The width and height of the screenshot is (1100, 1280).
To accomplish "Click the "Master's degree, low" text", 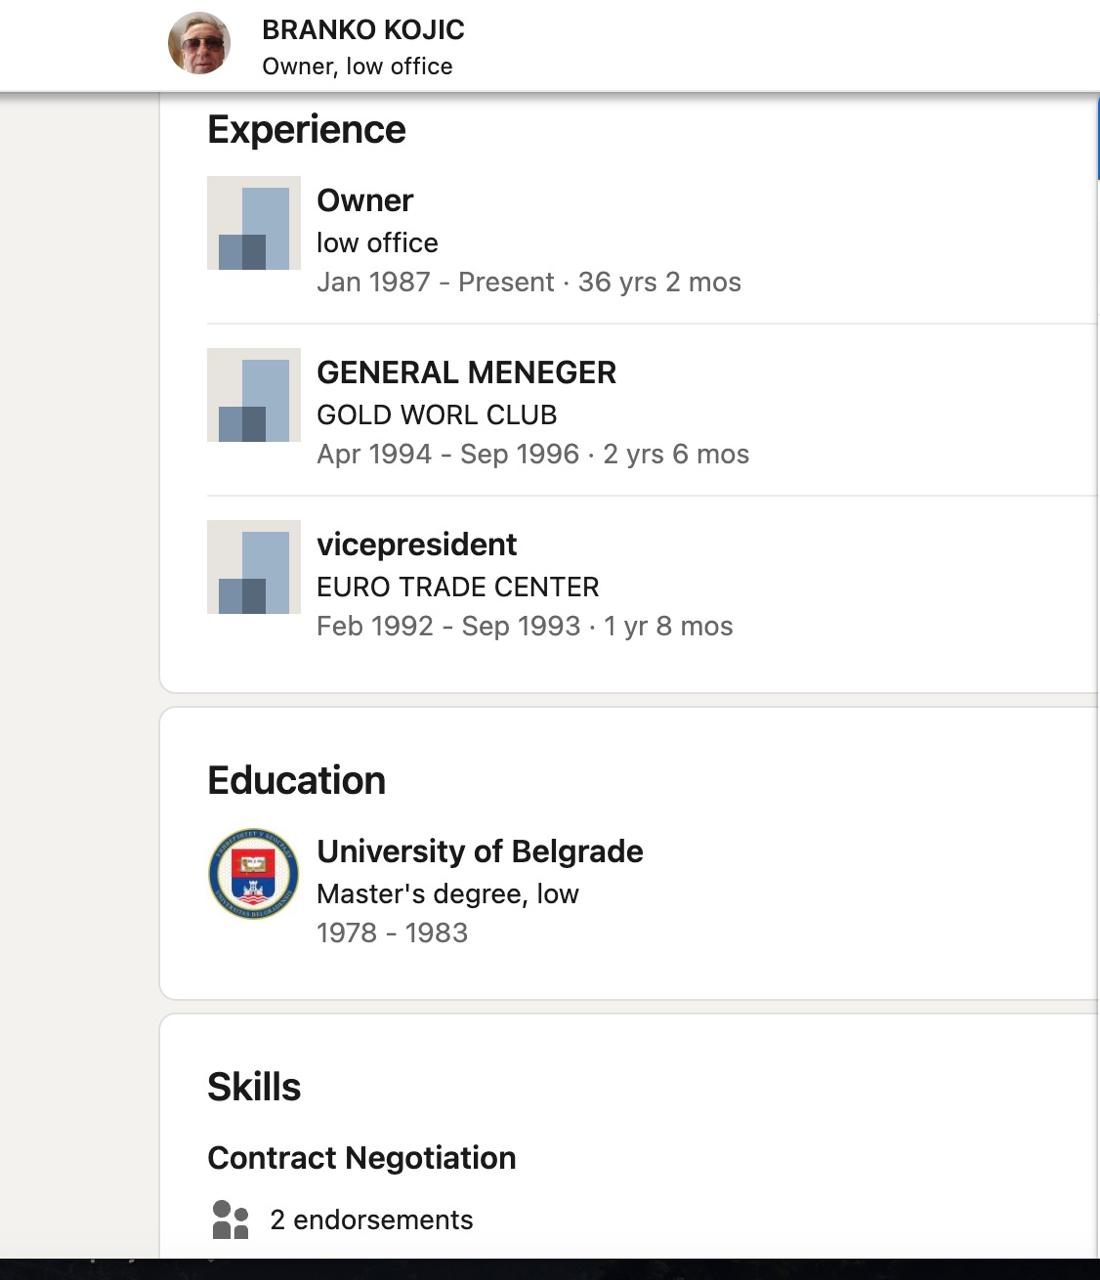I will click(447, 893).
